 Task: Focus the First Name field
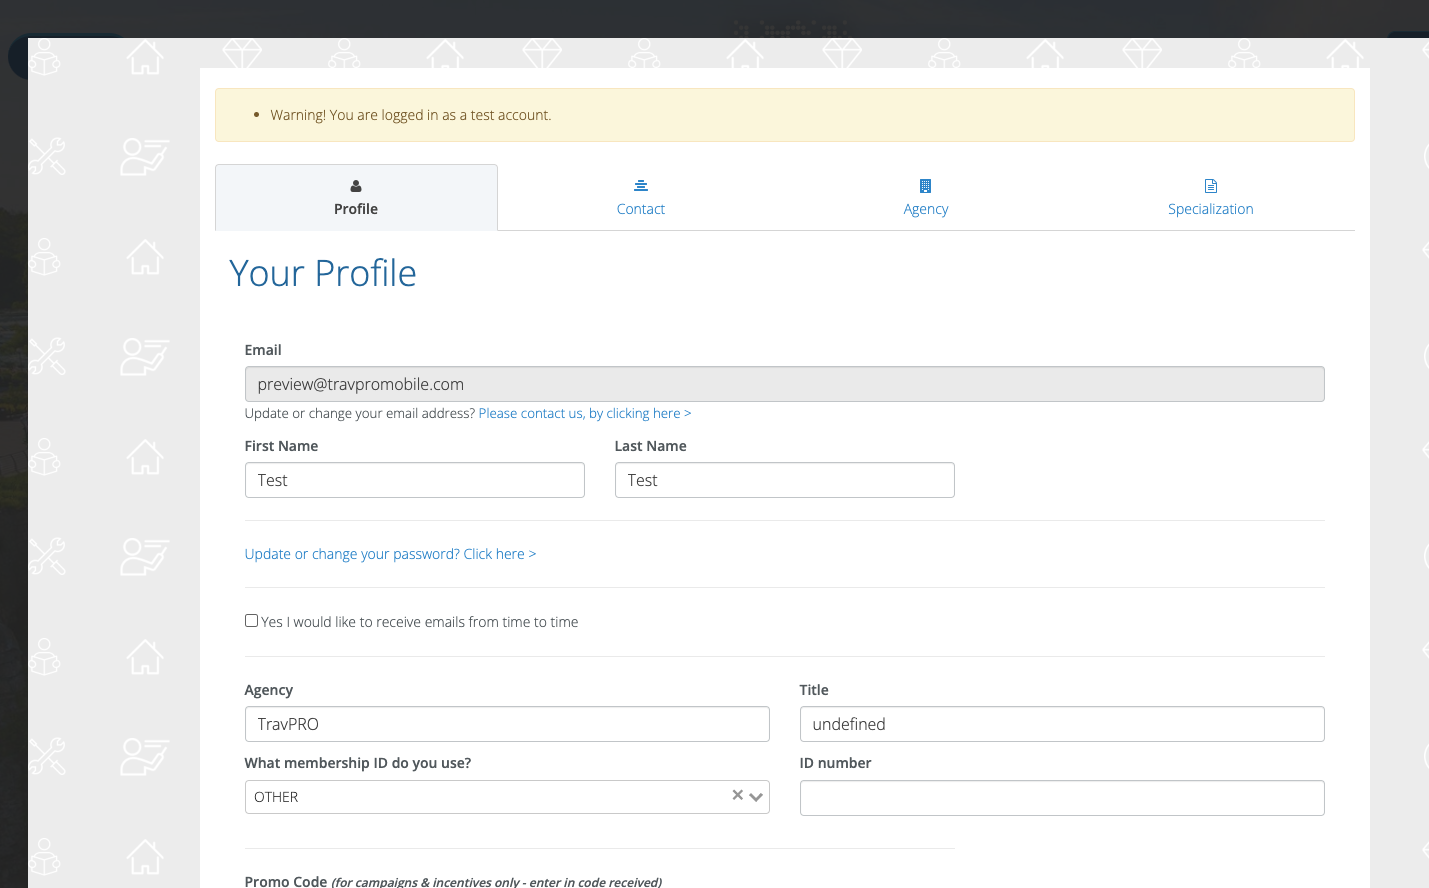pos(414,480)
